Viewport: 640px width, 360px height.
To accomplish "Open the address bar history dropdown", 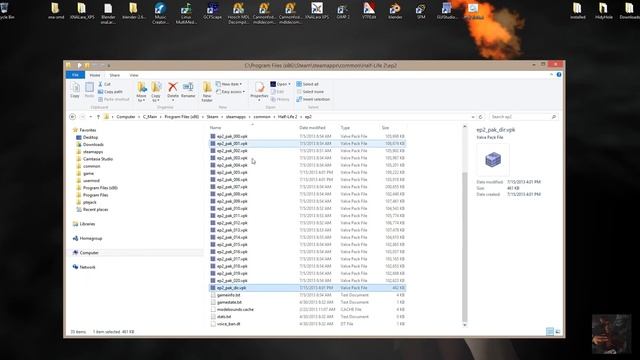I will coord(473,117).
